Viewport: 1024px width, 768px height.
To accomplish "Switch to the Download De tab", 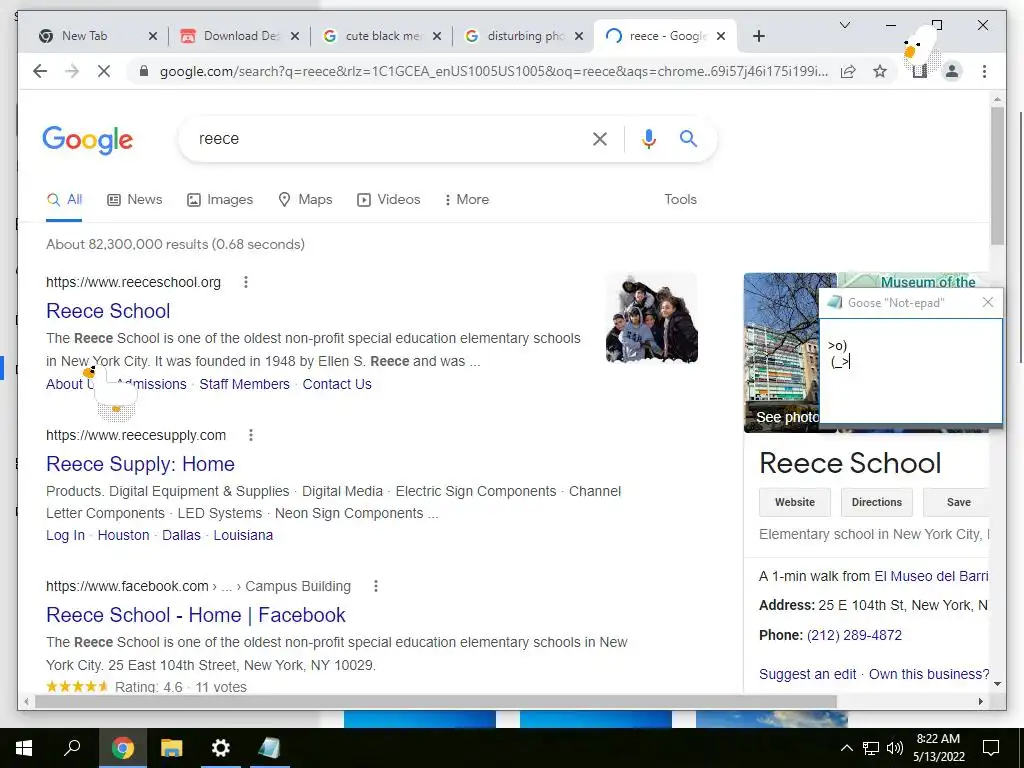I will 241,36.
